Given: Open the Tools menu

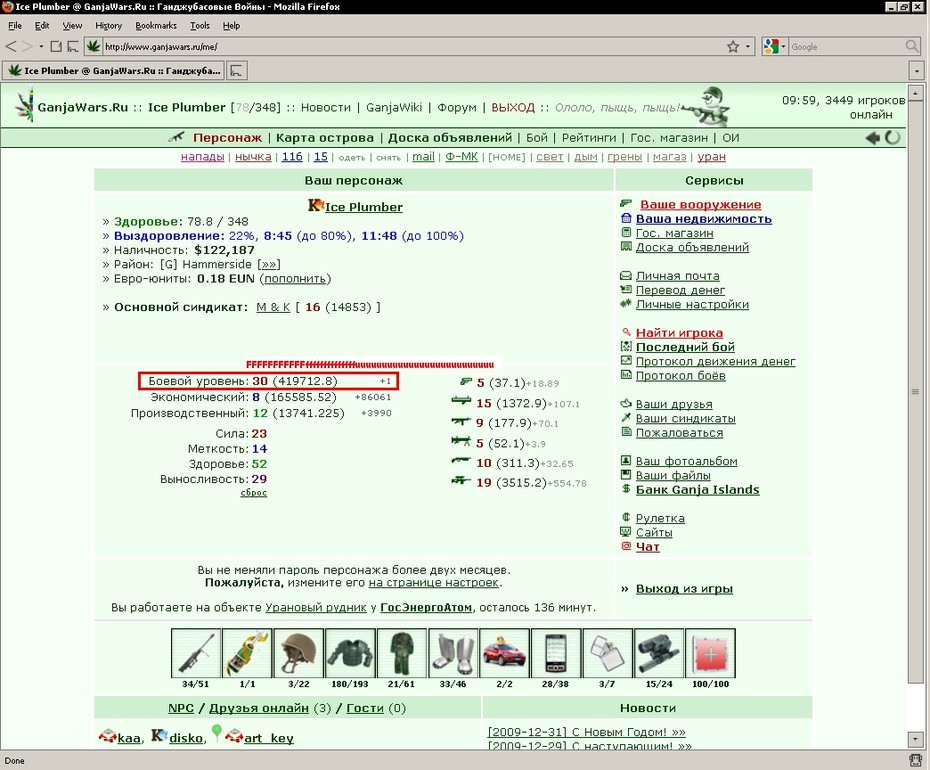Looking at the screenshot, I should point(200,26).
